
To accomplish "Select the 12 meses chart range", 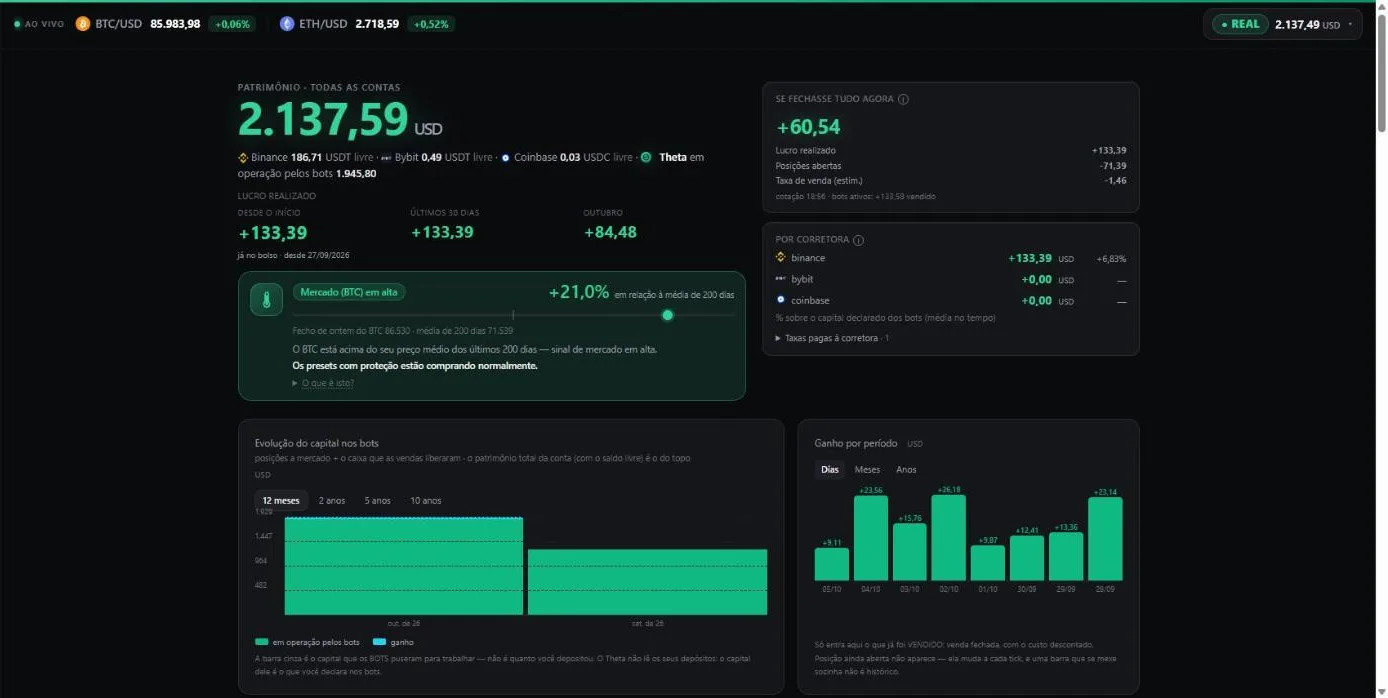I will pos(281,501).
